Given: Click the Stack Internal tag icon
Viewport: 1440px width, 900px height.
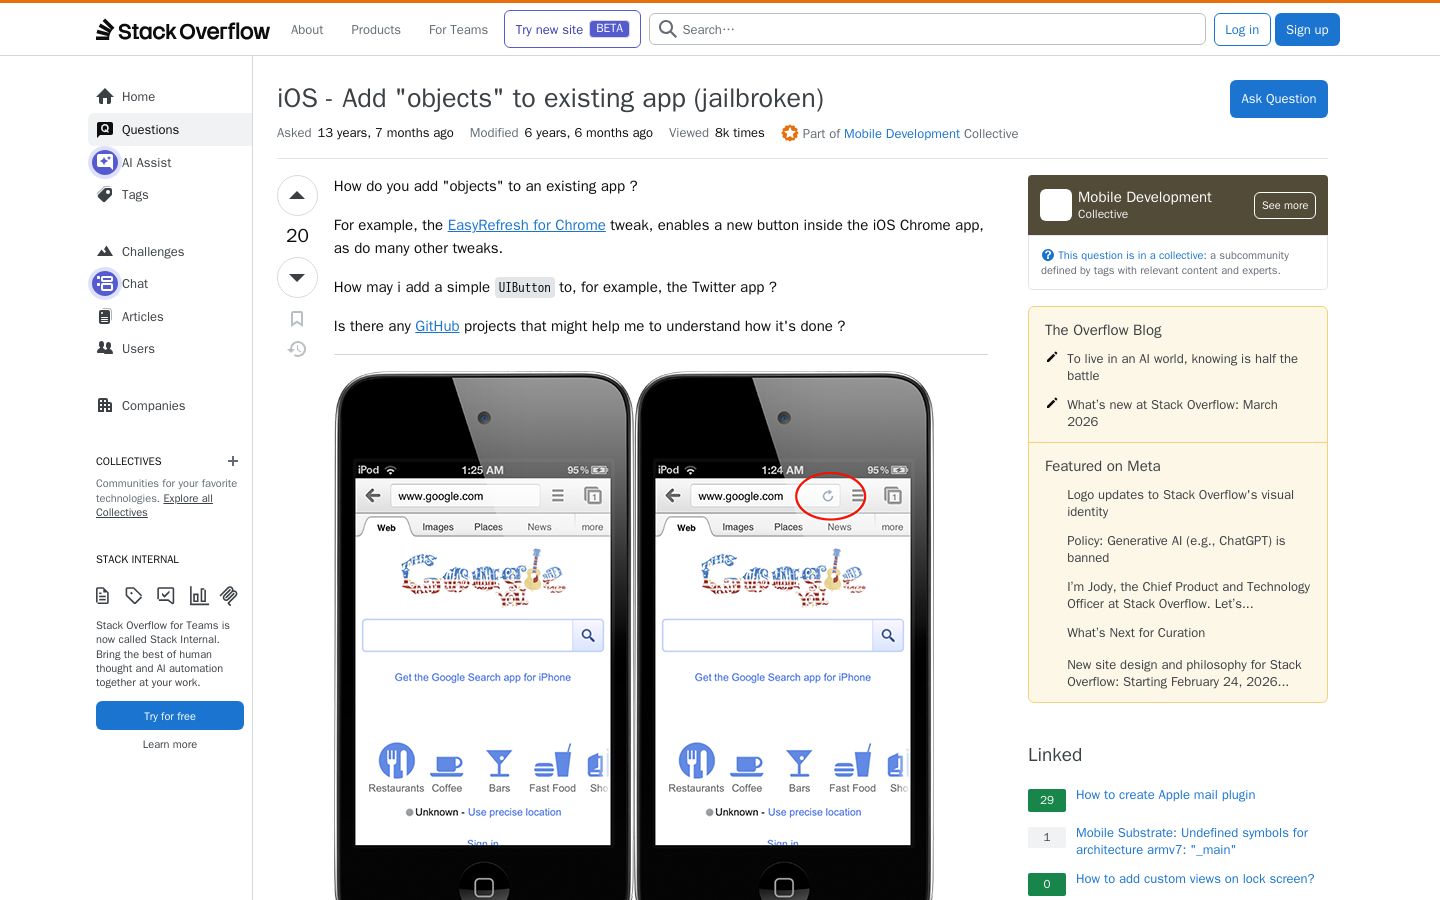Looking at the screenshot, I should pos(134,596).
